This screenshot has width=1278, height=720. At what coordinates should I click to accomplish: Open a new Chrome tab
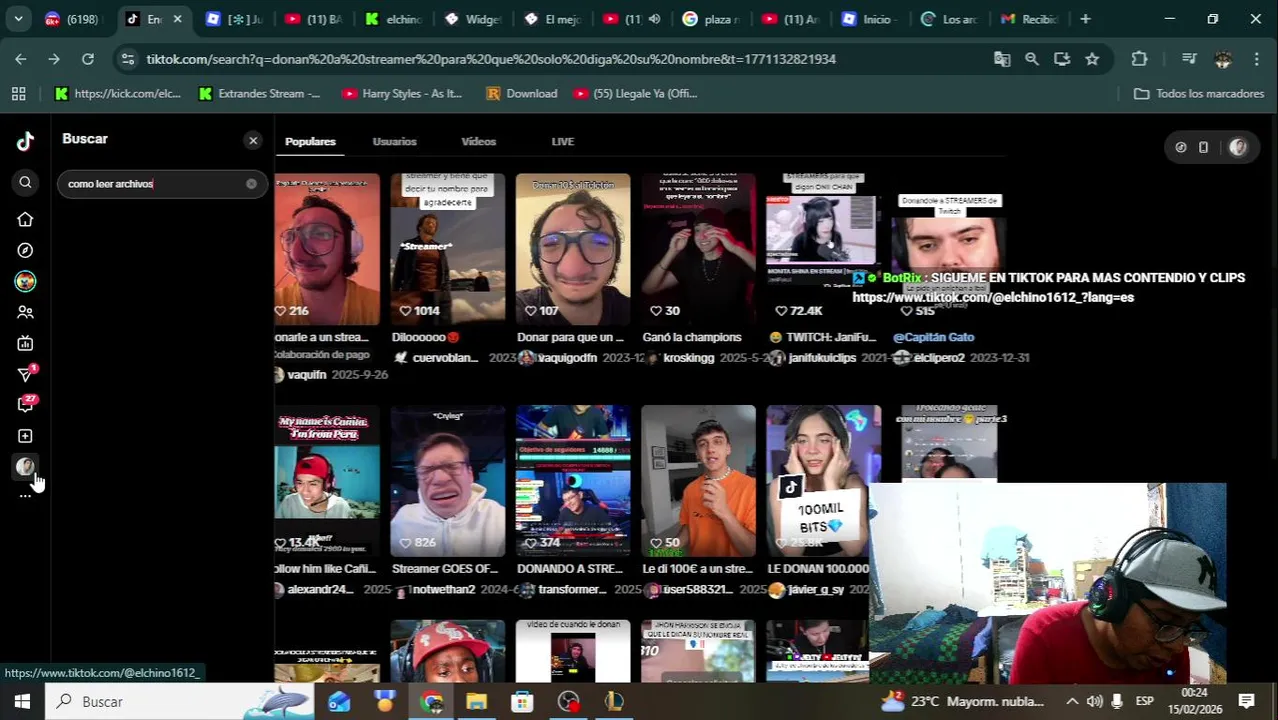click(1085, 19)
